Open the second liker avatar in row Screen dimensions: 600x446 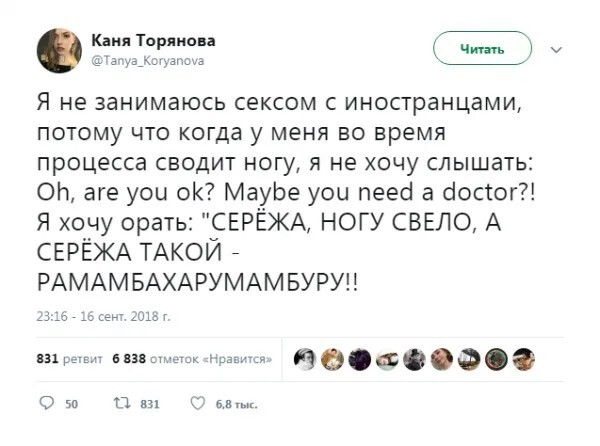(332, 360)
